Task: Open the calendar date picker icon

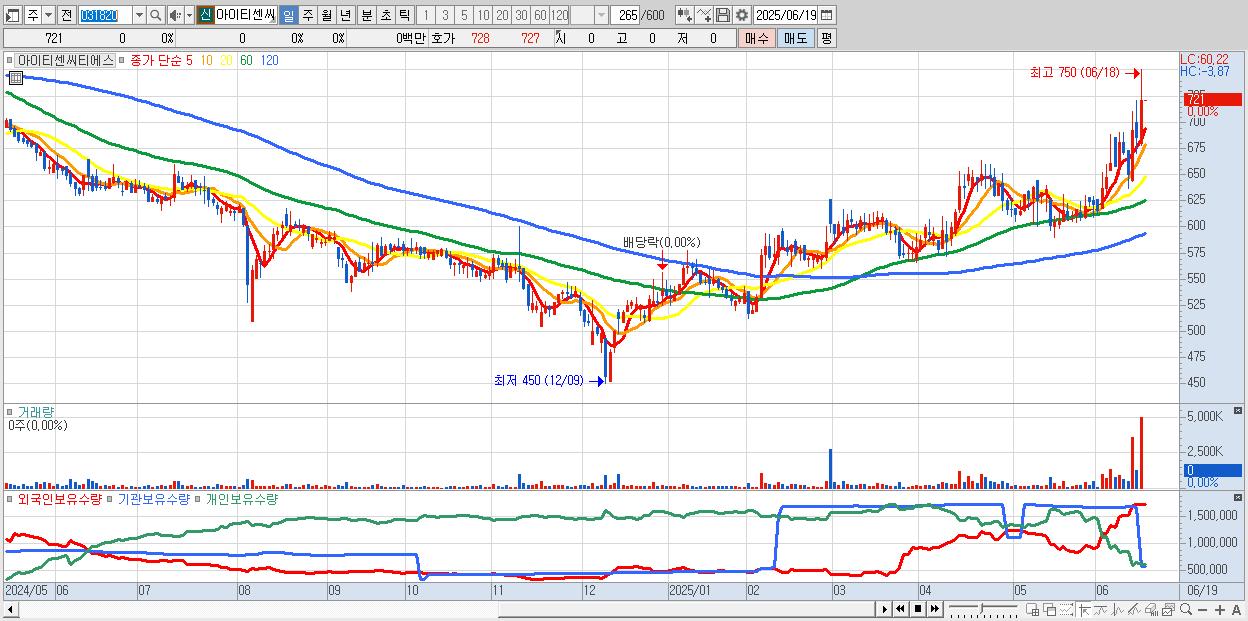Action: pos(827,15)
